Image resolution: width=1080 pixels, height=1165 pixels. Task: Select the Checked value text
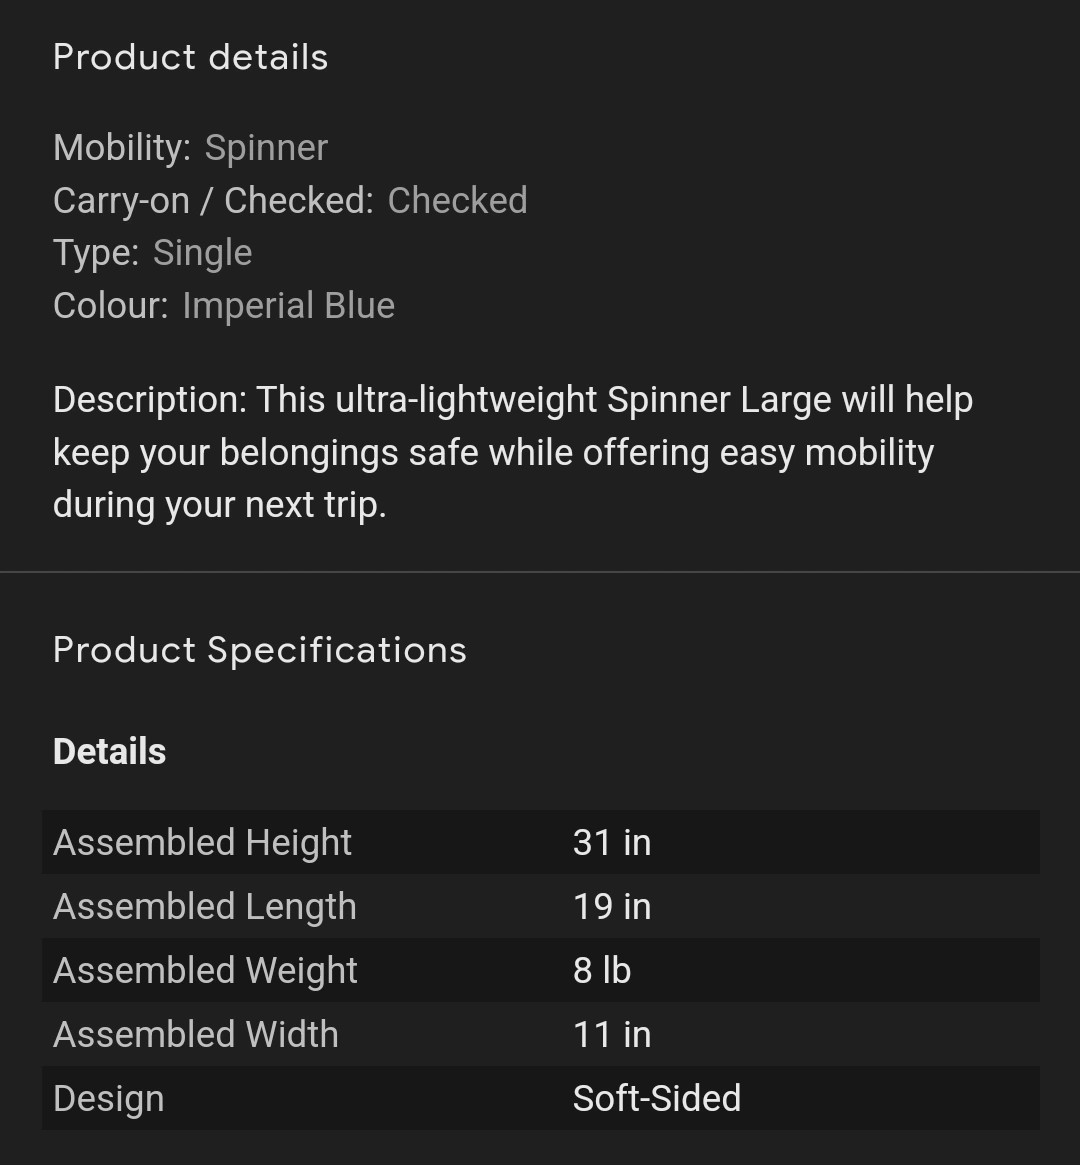(x=457, y=201)
